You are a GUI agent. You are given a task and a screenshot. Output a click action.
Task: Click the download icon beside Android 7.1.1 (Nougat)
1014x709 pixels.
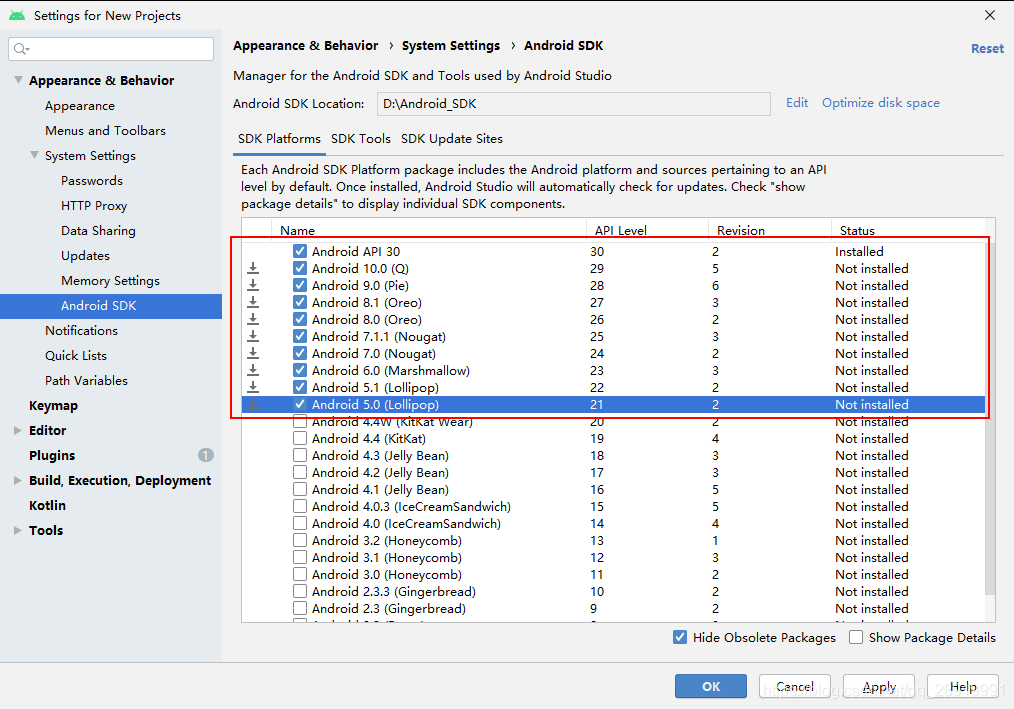(253, 337)
